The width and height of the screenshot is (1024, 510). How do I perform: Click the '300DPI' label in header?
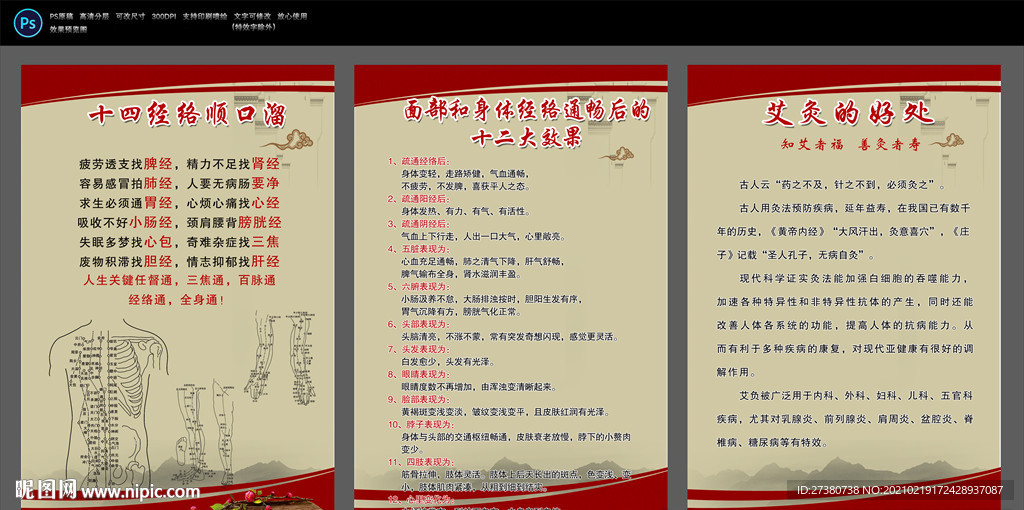pos(163,16)
